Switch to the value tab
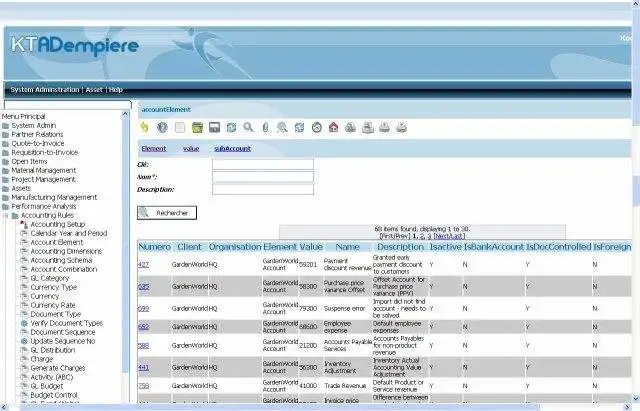 [x=191, y=149]
